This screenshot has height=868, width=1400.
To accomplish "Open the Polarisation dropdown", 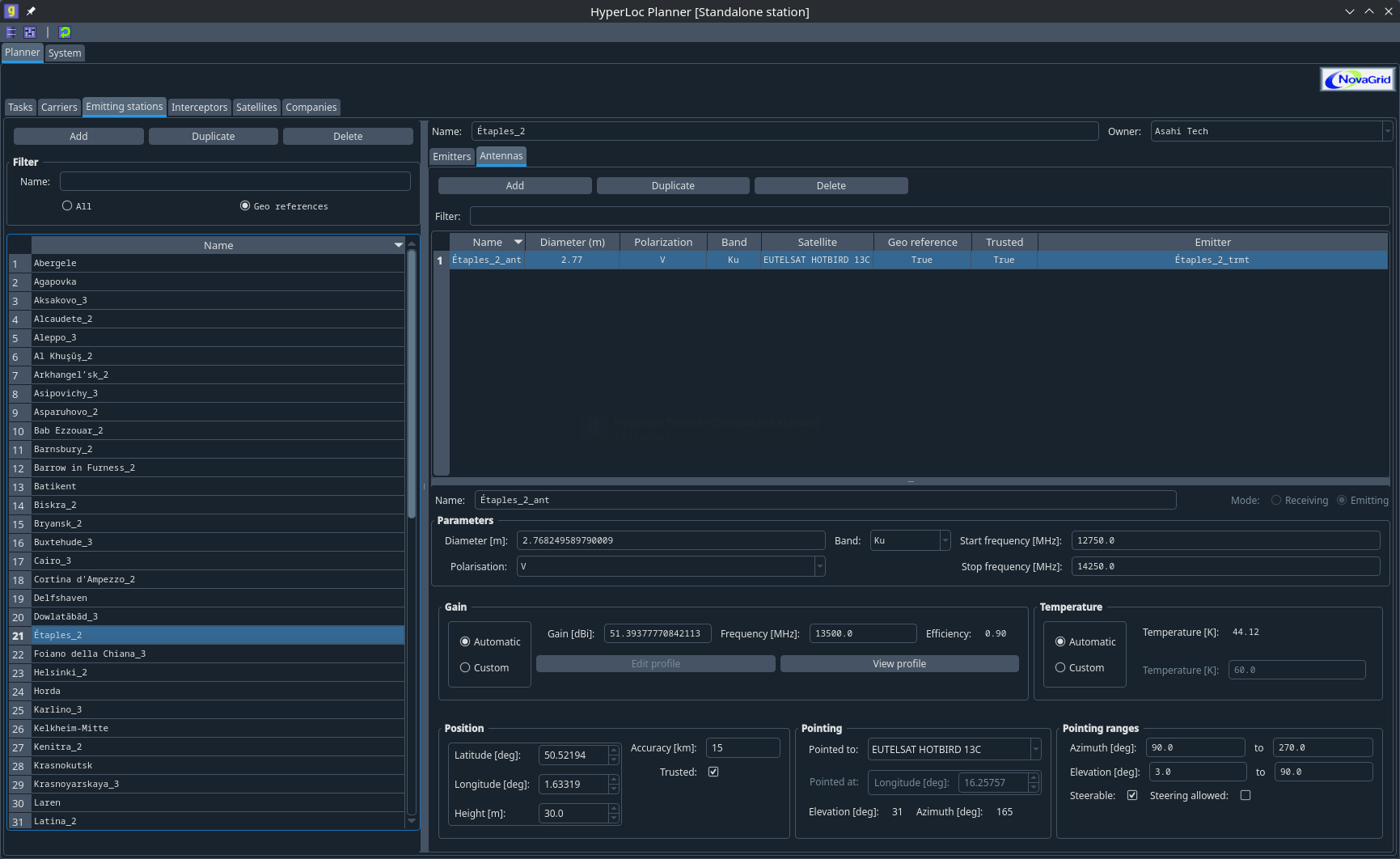I will (x=820, y=567).
